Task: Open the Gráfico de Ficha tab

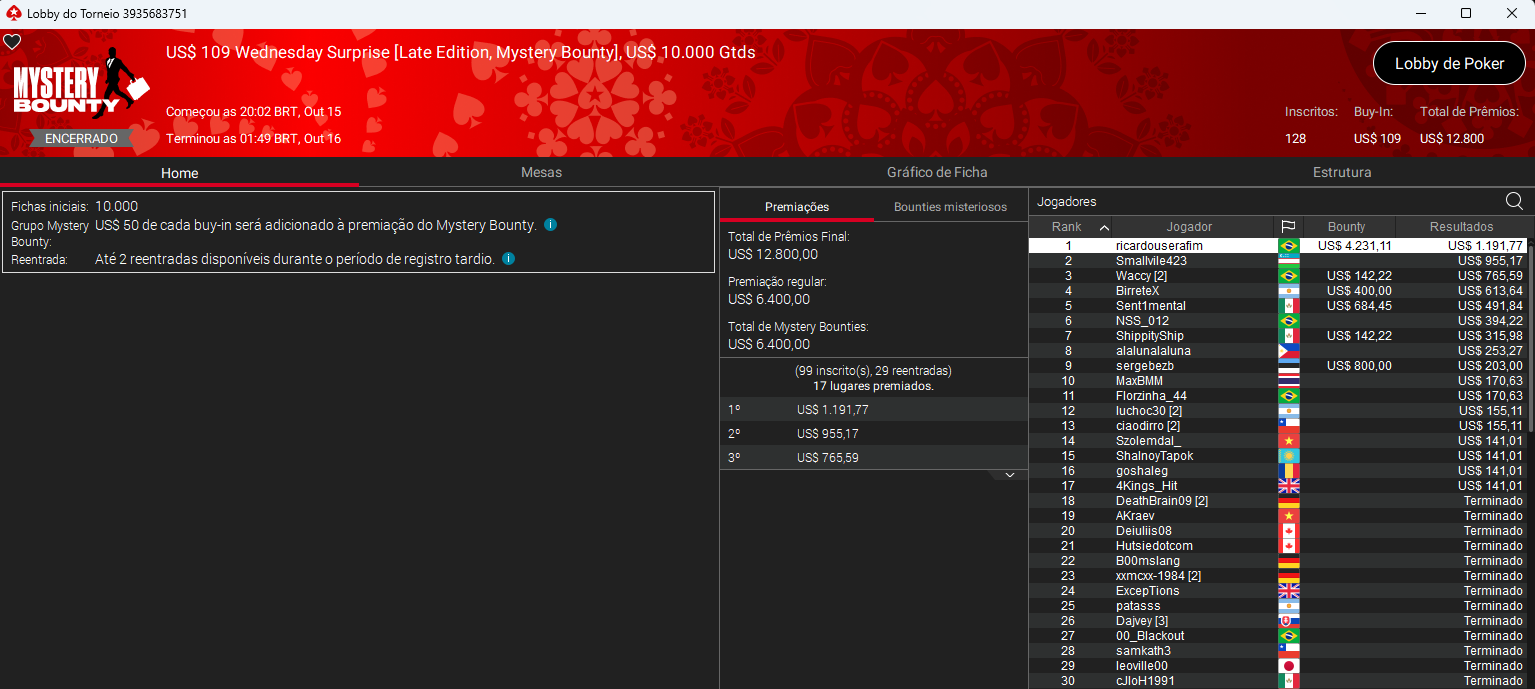Action: click(x=937, y=172)
